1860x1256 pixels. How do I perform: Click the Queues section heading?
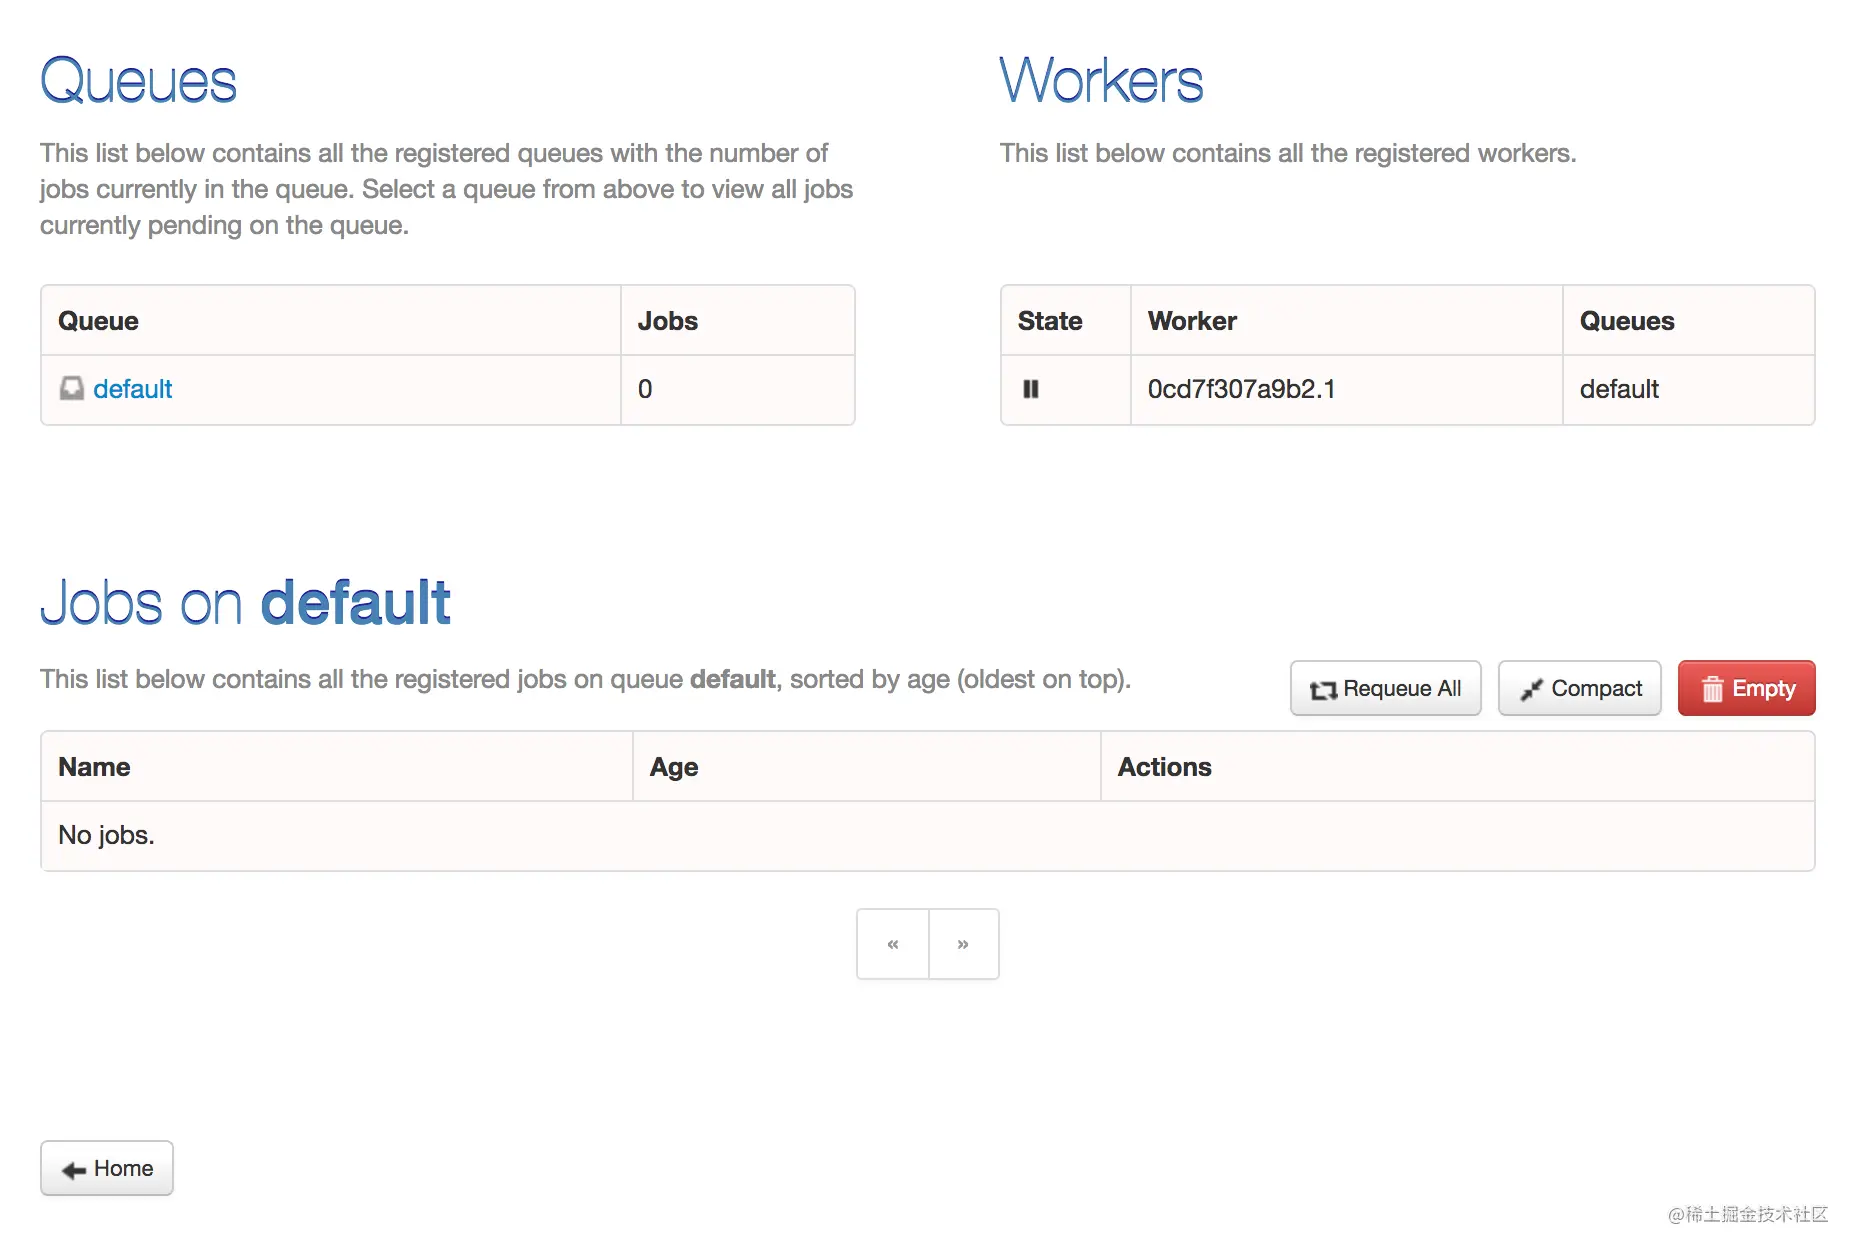pos(138,81)
